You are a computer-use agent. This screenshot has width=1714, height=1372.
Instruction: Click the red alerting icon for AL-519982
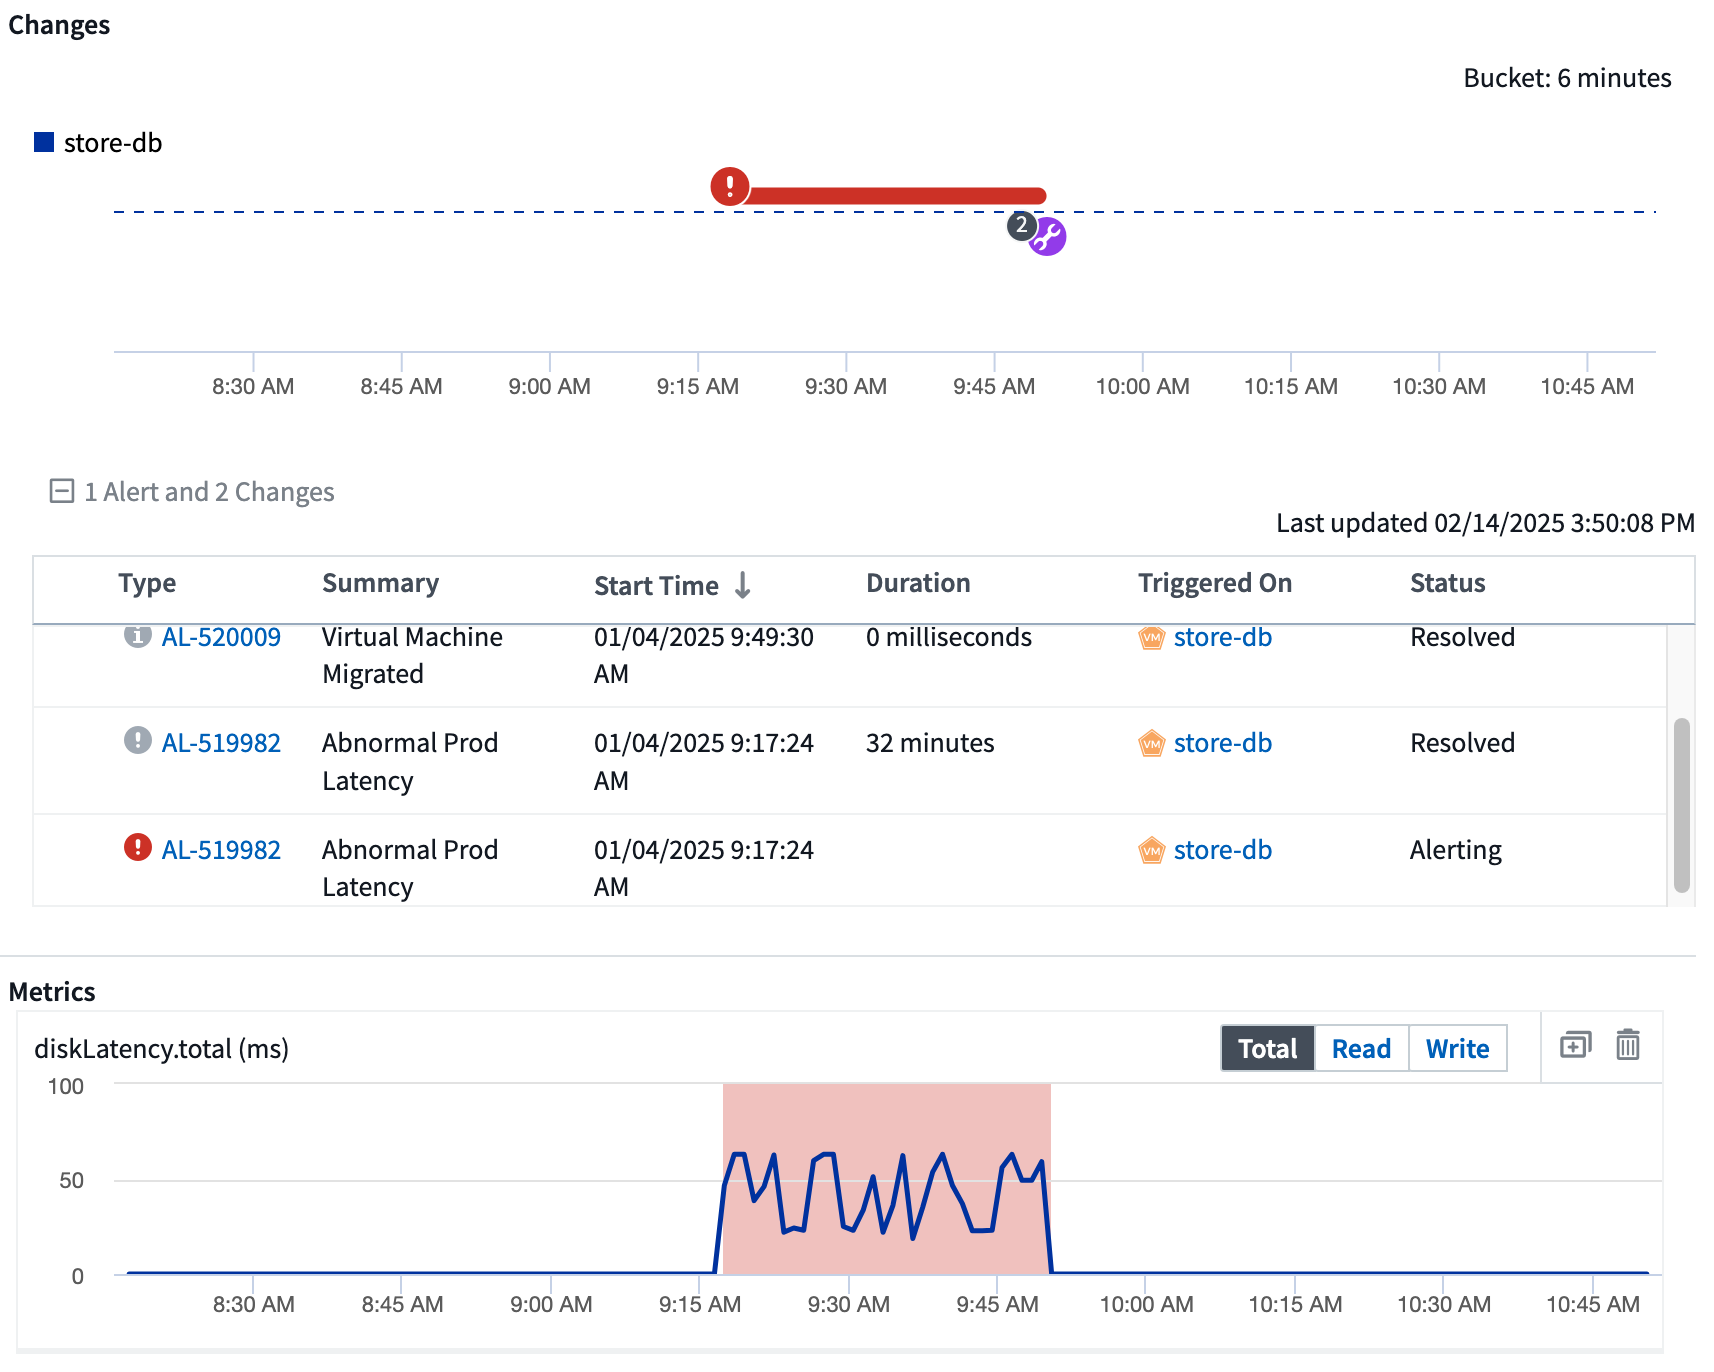[137, 848]
